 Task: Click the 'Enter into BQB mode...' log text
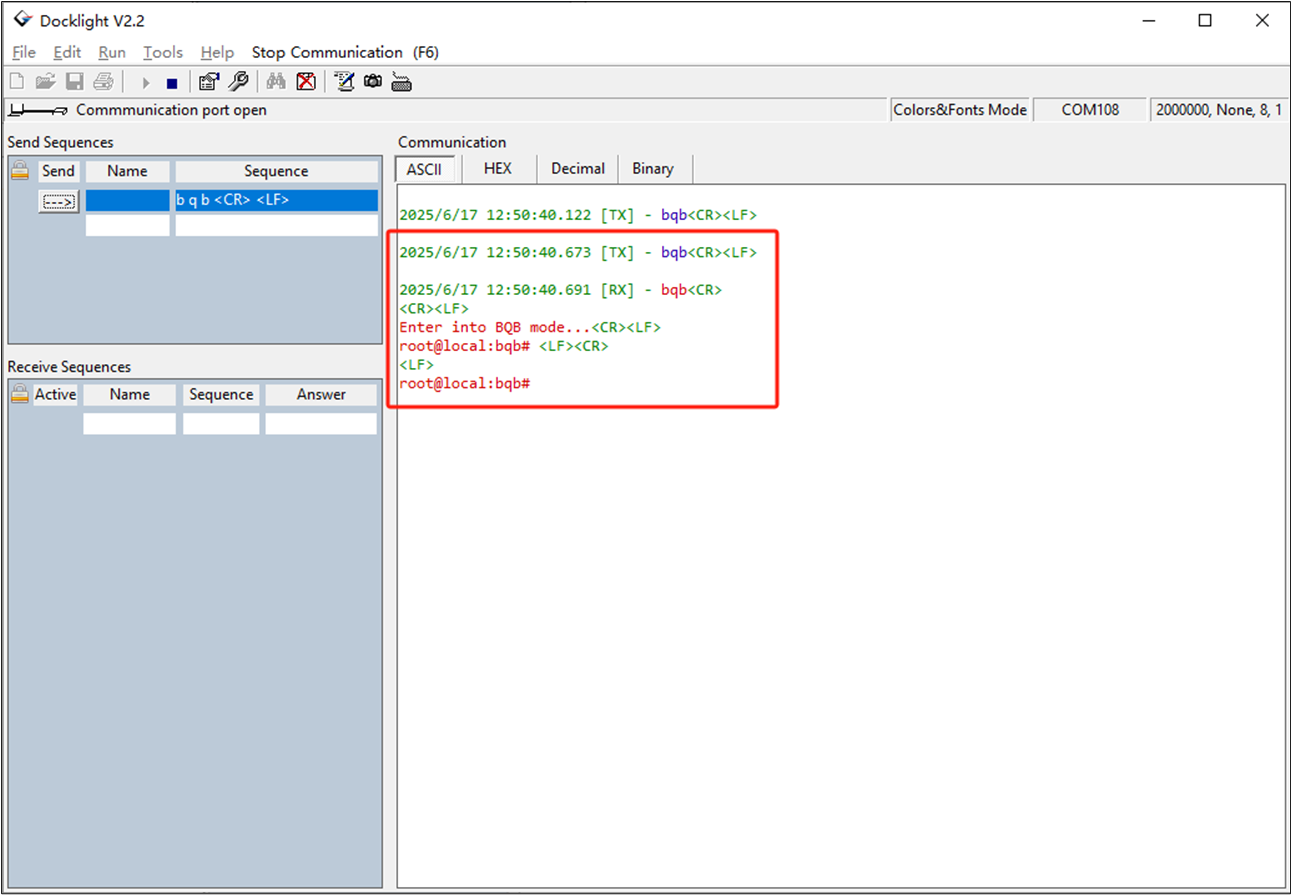[x=494, y=327]
